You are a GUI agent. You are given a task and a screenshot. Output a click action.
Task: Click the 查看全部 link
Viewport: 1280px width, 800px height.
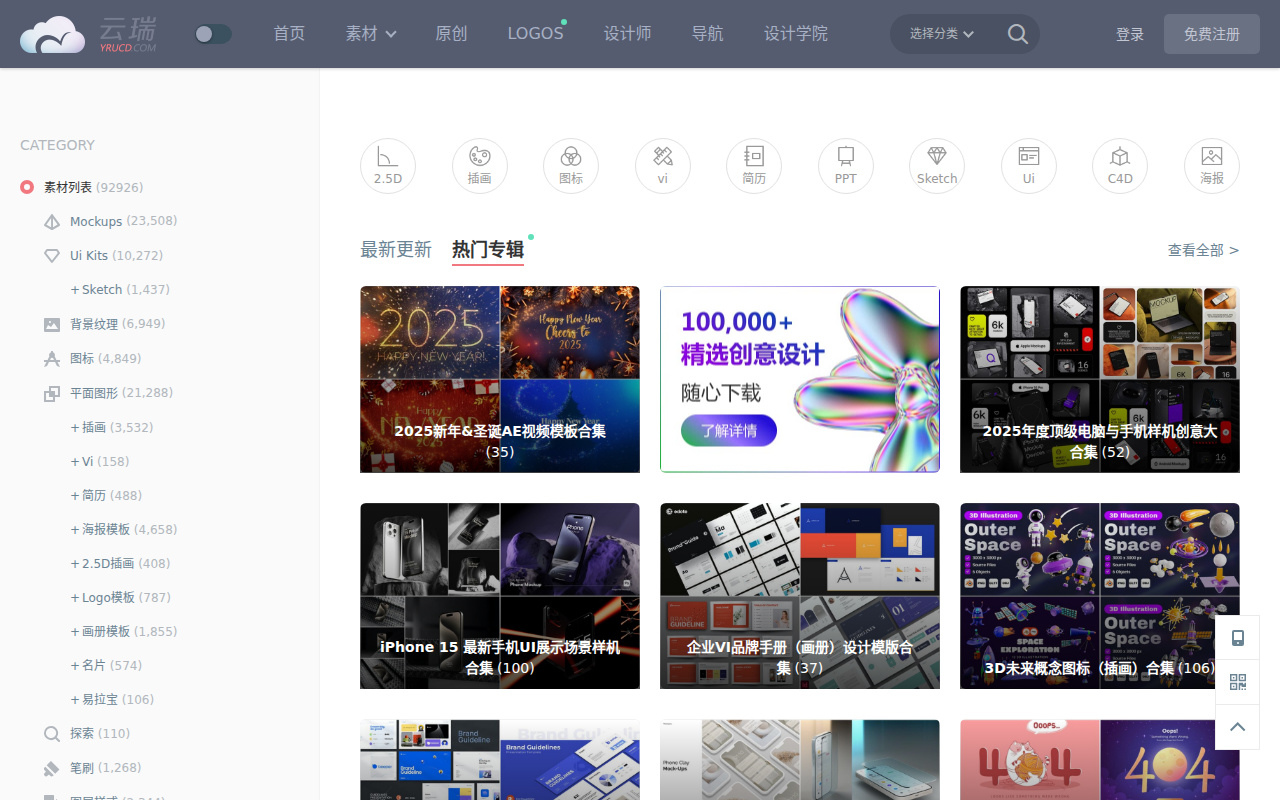pyautogui.click(x=1204, y=250)
